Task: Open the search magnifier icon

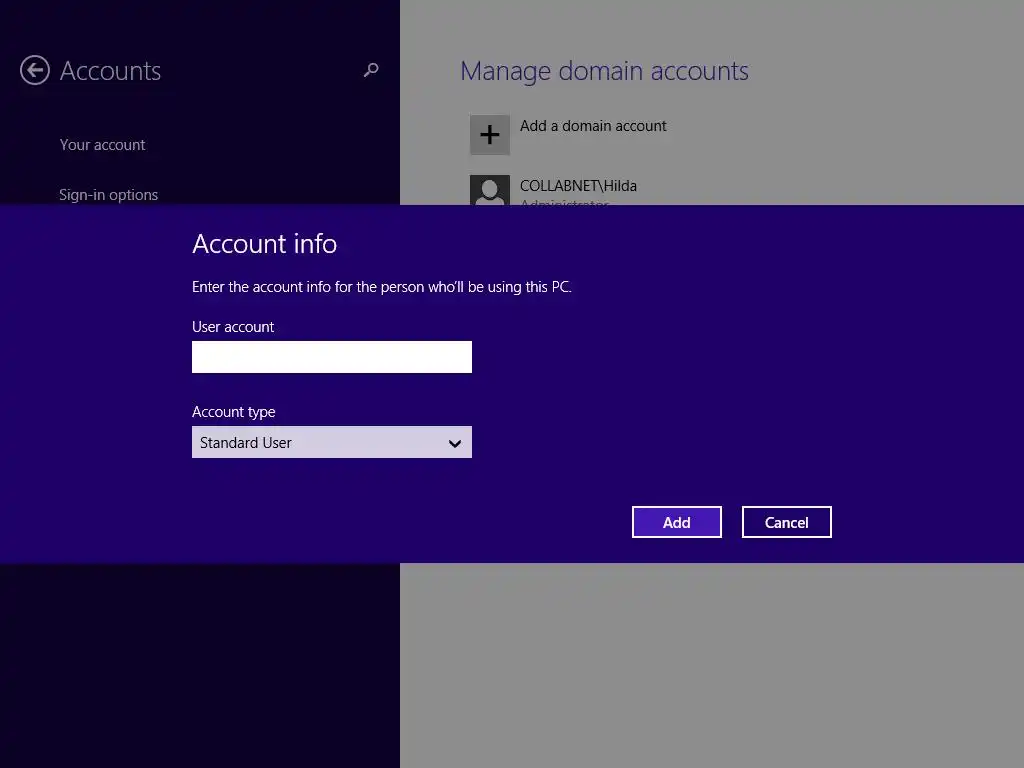Action: click(x=371, y=70)
